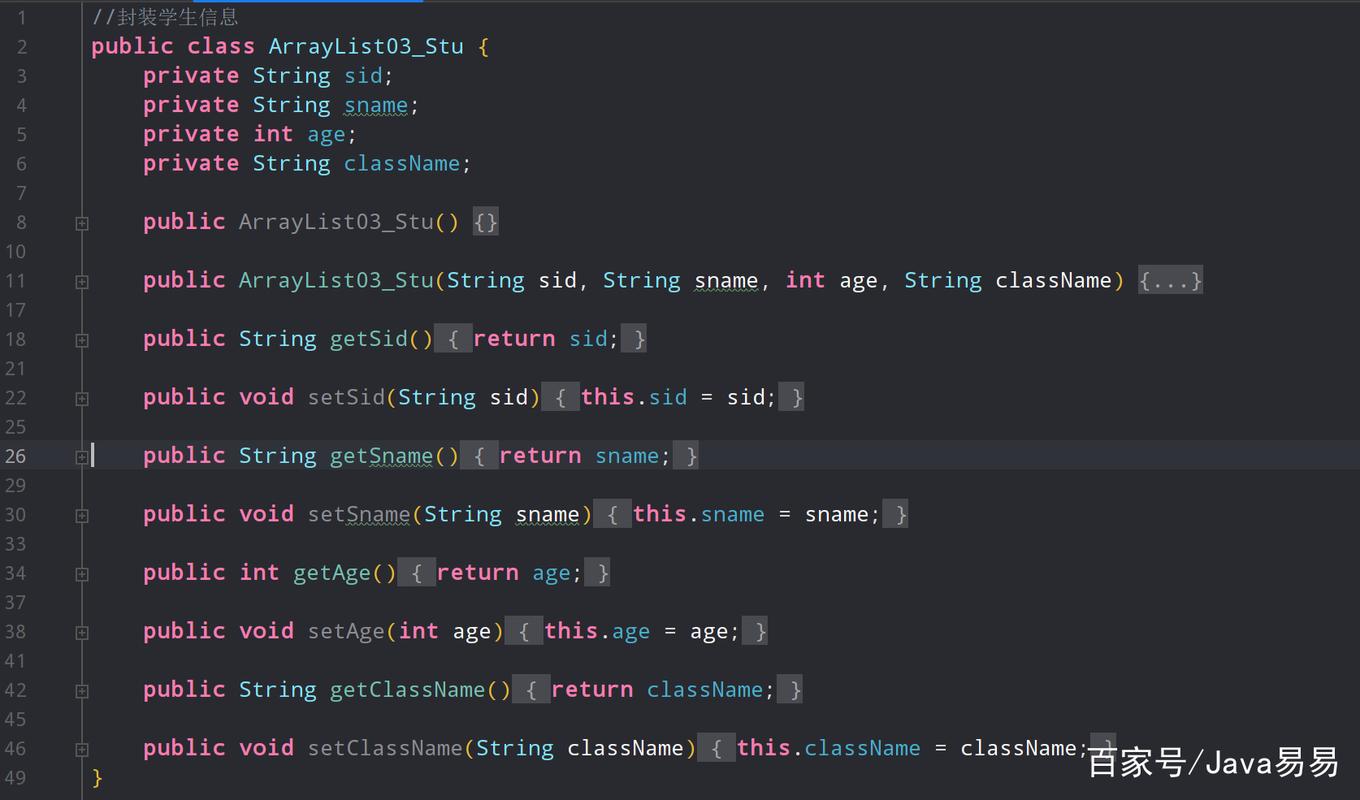The height and width of the screenshot is (800, 1360).
Task: Click the underlined sname field on line 4
Action: (376, 105)
